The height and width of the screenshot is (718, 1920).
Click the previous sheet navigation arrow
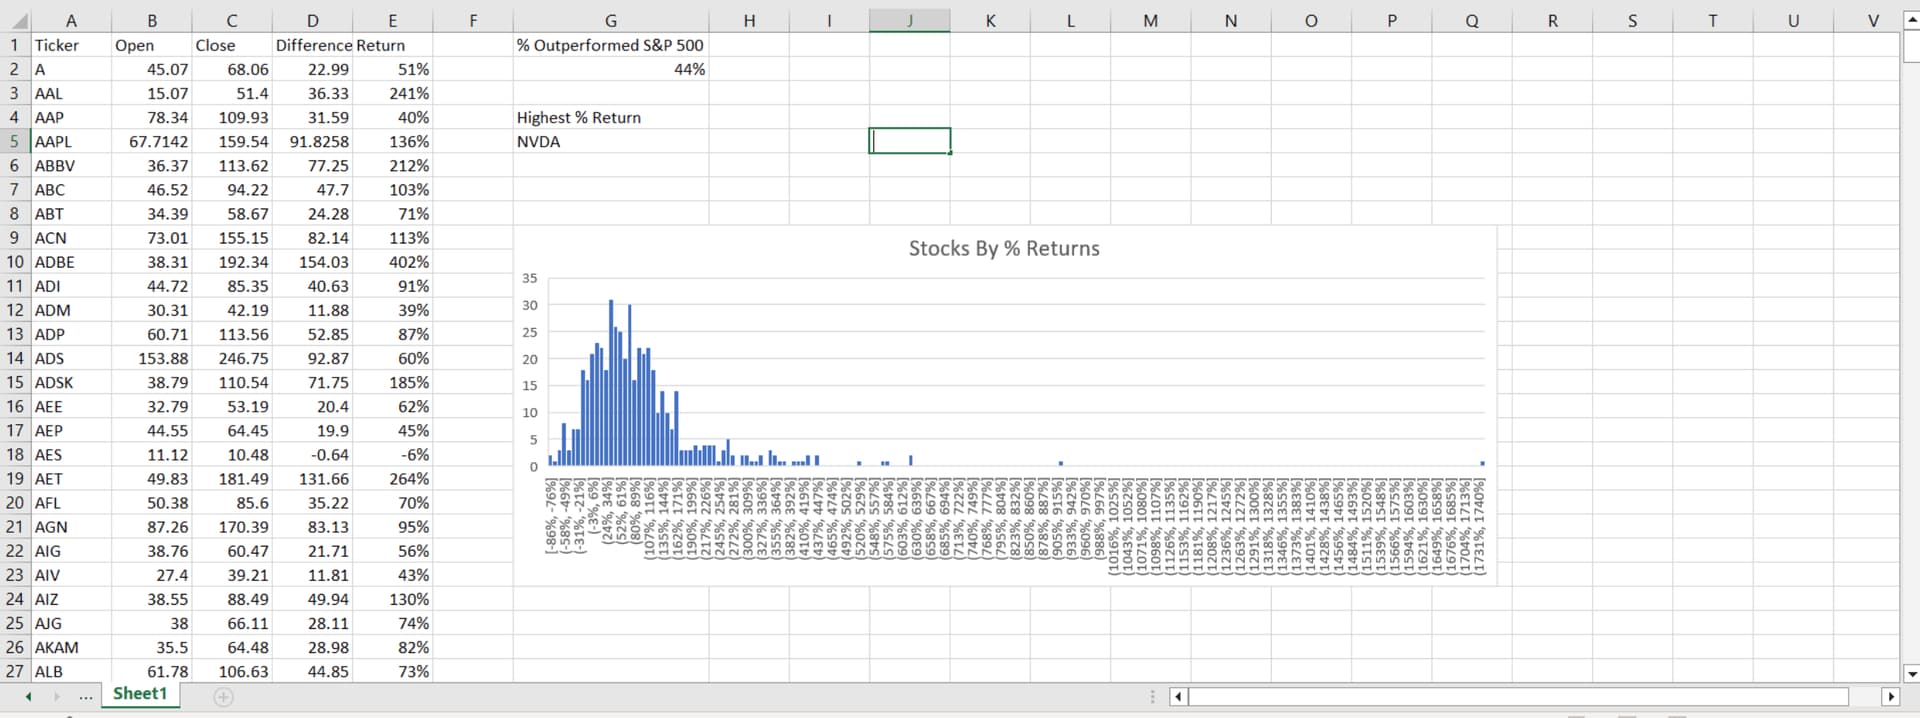click(x=28, y=696)
